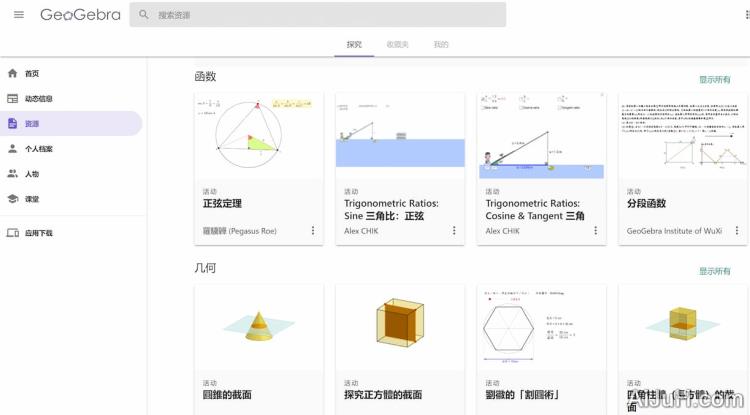This screenshot has height=415, width=750.
Task: Click the 函数 section heading
Action: tap(205, 76)
